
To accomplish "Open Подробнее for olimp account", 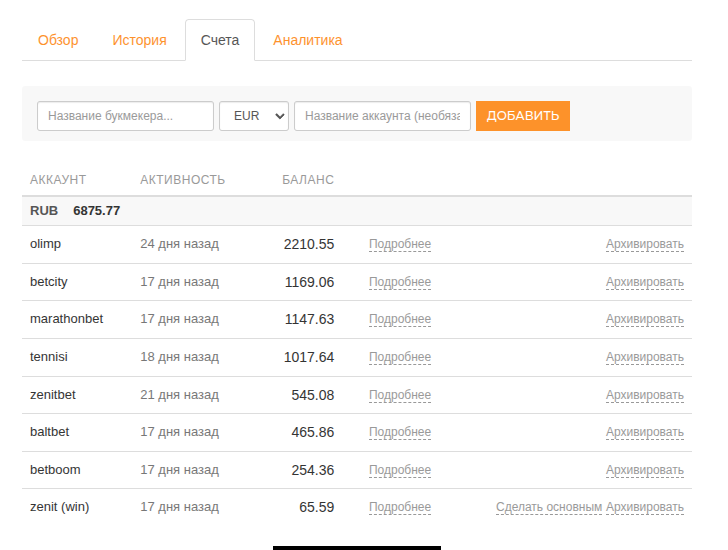I will click(x=400, y=244).
